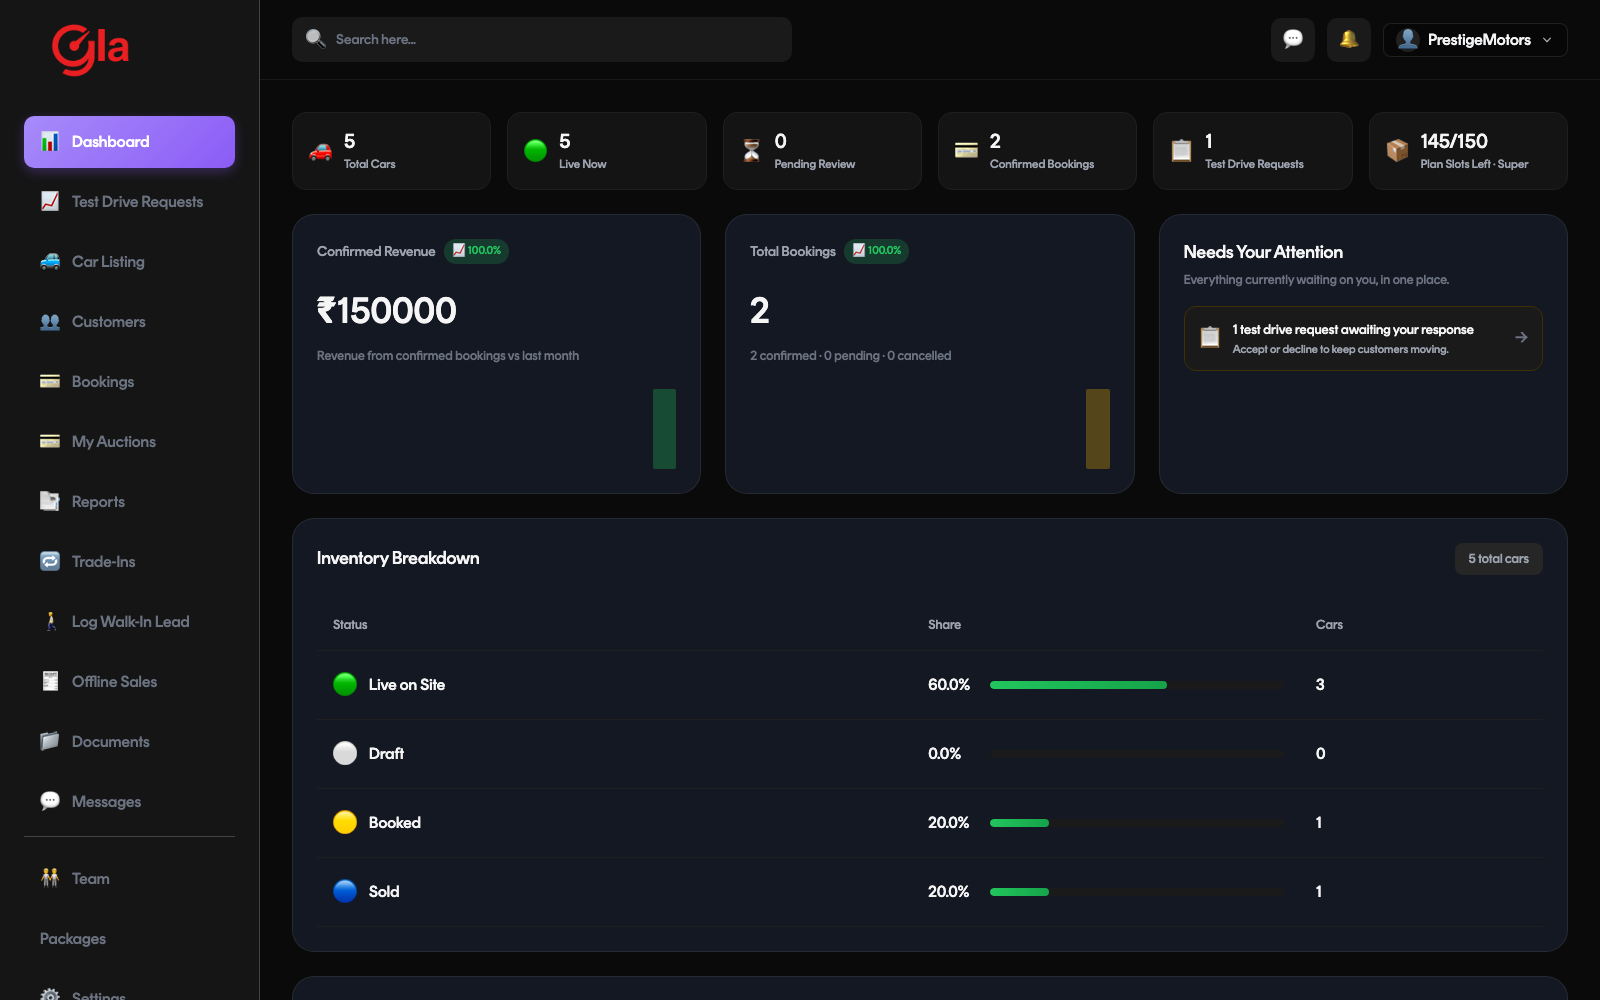Screen dimensions: 1600x1000
Task: Click the ₹150000 revenue value
Action: [387, 311]
